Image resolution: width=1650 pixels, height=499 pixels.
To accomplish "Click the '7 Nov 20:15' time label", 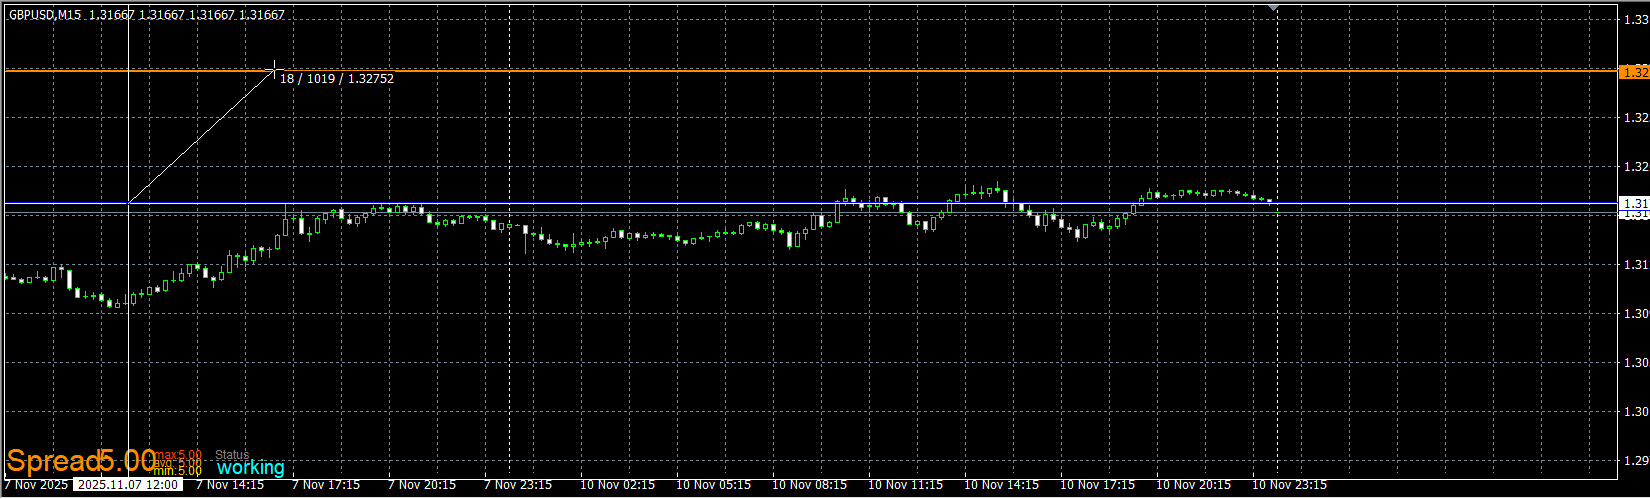I will pos(422,485).
